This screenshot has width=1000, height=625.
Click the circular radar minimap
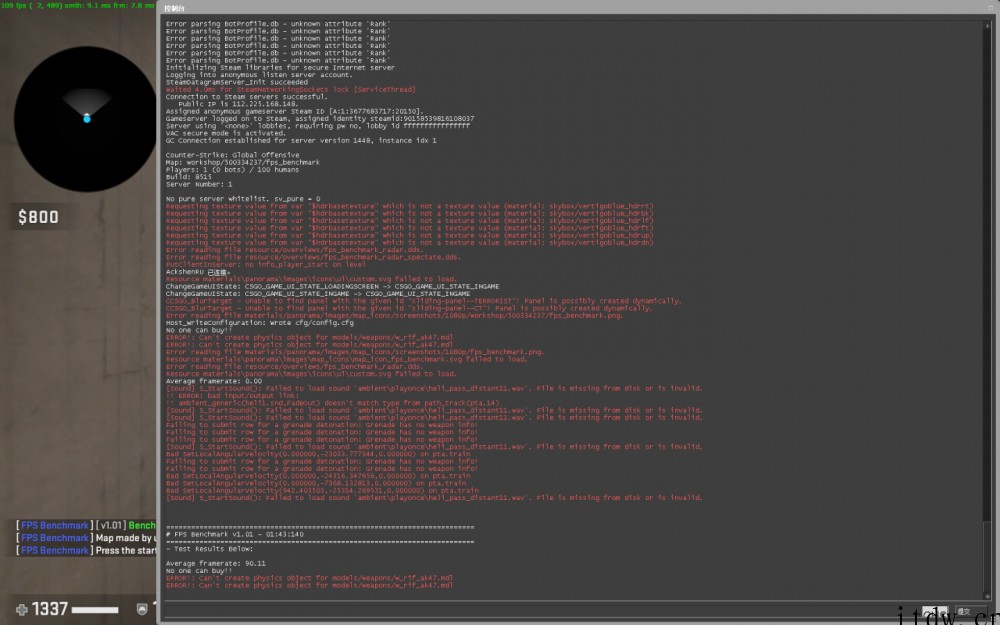[x=85, y=119]
